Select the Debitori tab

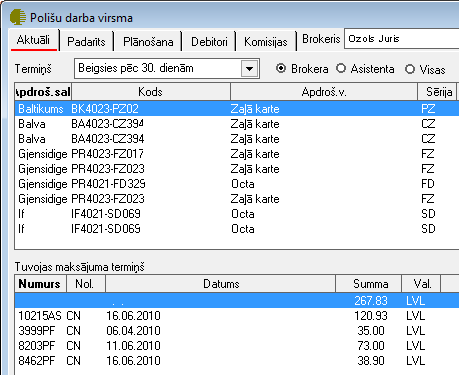pos(209,42)
